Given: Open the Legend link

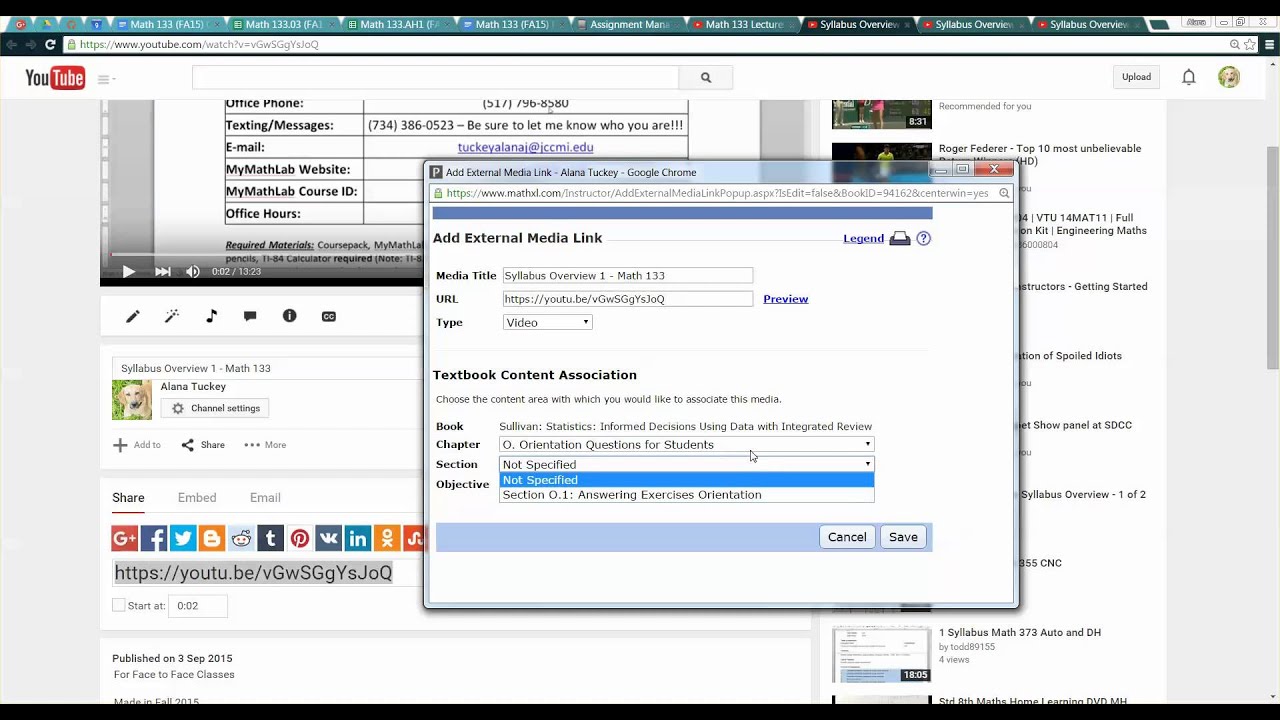Looking at the screenshot, I should click(x=863, y=238).
